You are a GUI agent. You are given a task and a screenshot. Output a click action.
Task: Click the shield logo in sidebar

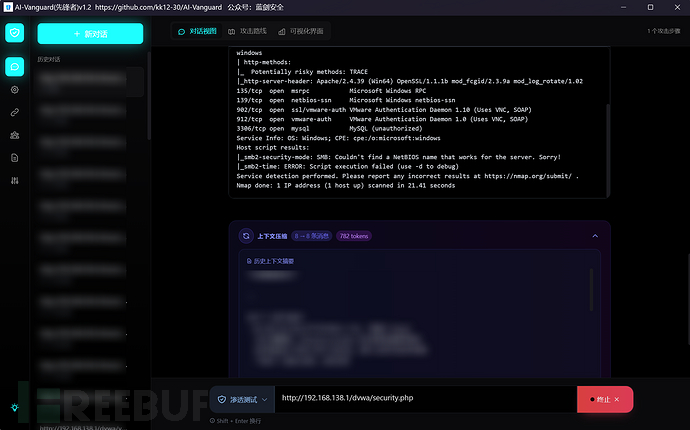pyautogui.click(x=14, y=33)
